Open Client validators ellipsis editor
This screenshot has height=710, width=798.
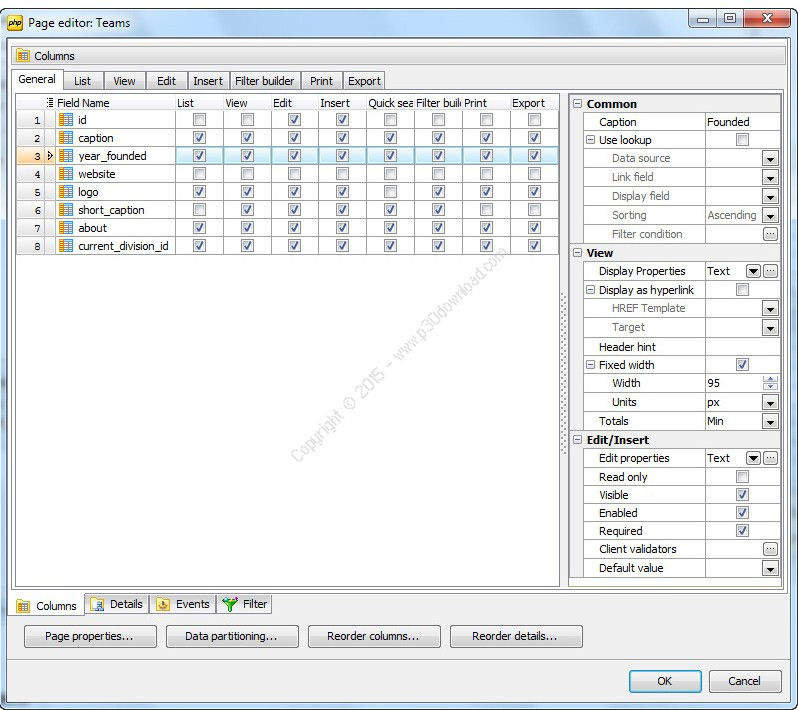770,549
